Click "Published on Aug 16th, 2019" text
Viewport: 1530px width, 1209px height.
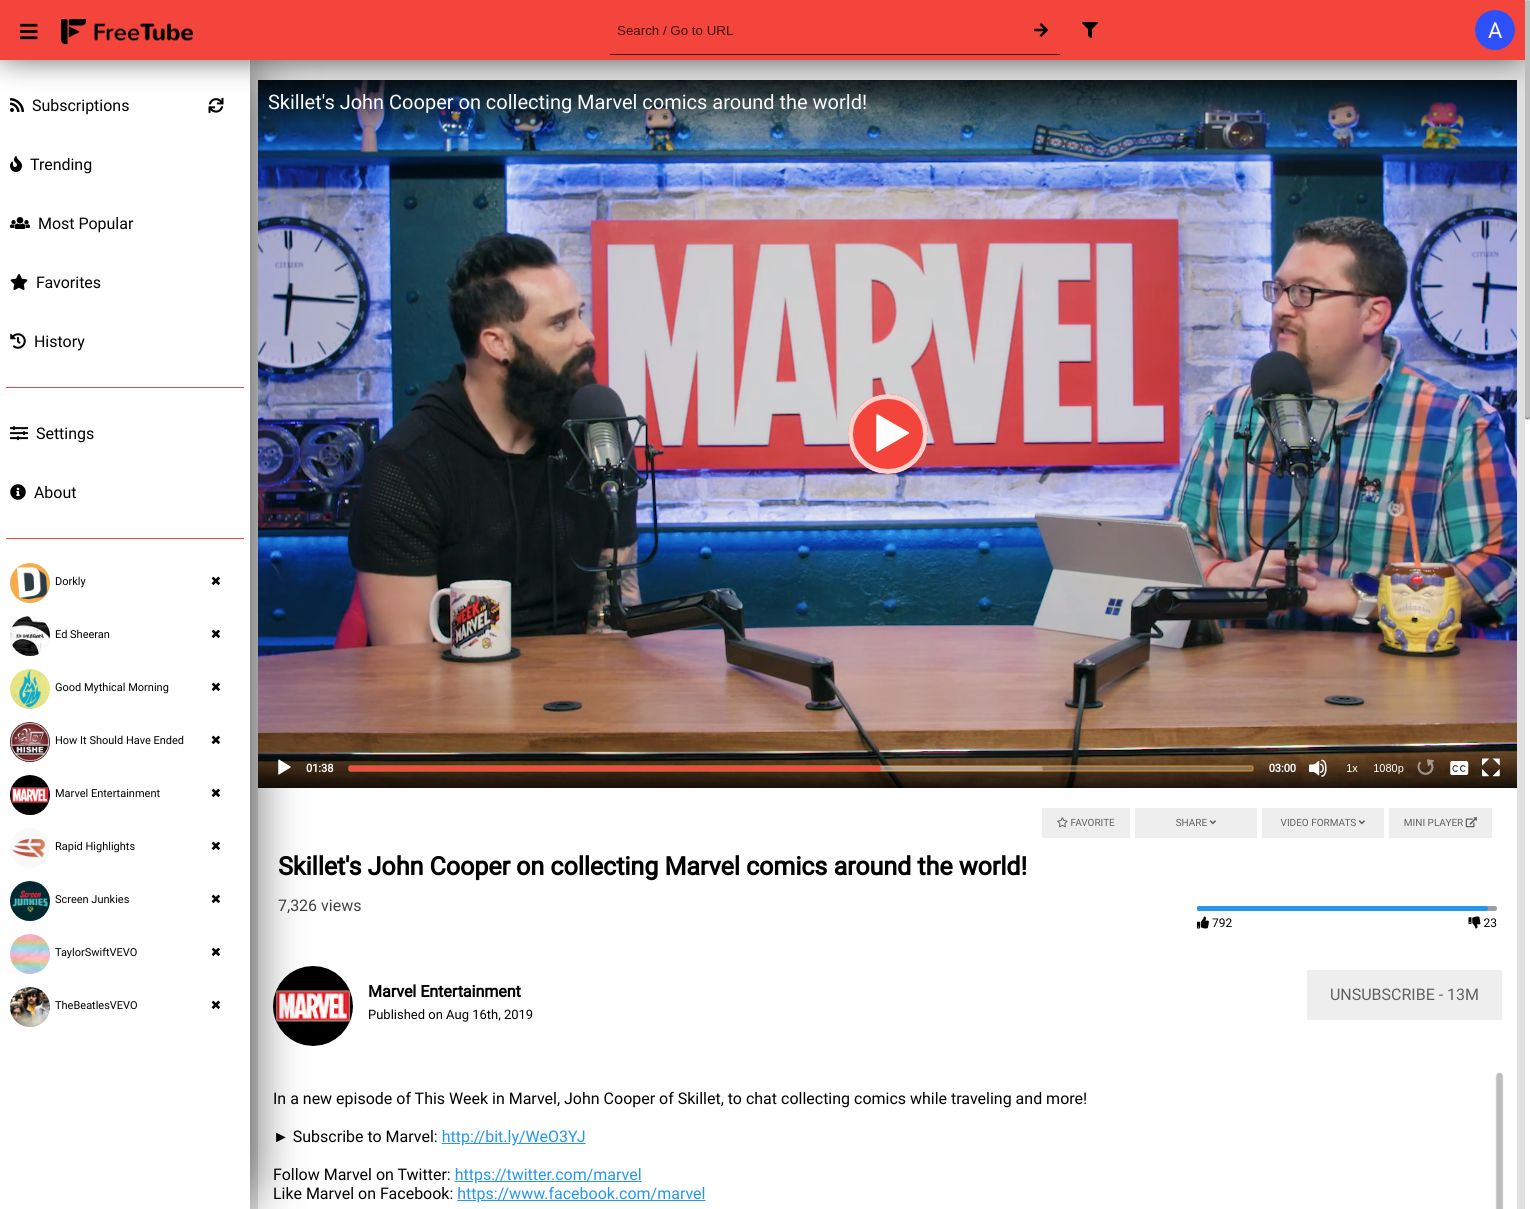pyautogui.click(x=450, y=1015)
